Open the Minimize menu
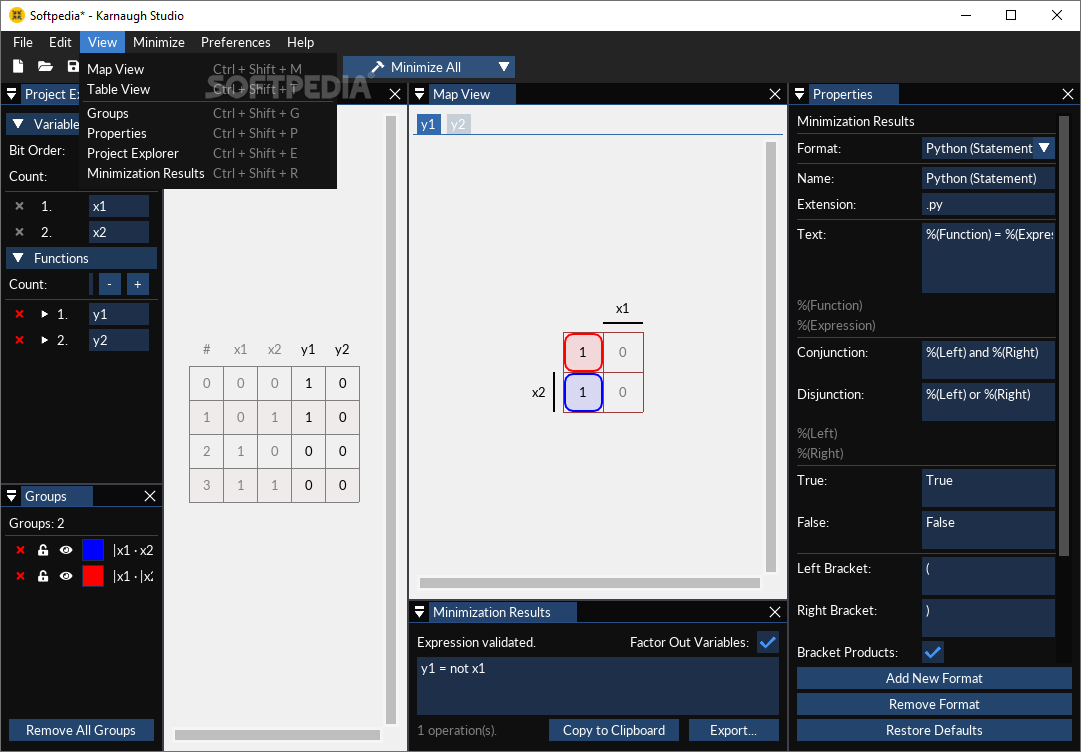Screen dimensions: 1081x752 pos(159,42)
